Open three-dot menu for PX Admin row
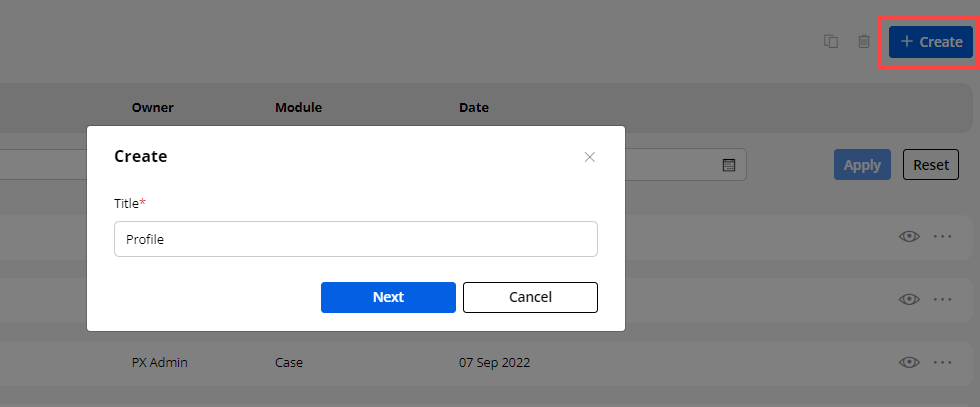The height and width of the screenshot is (407, 980). click(x=942, y=362)
